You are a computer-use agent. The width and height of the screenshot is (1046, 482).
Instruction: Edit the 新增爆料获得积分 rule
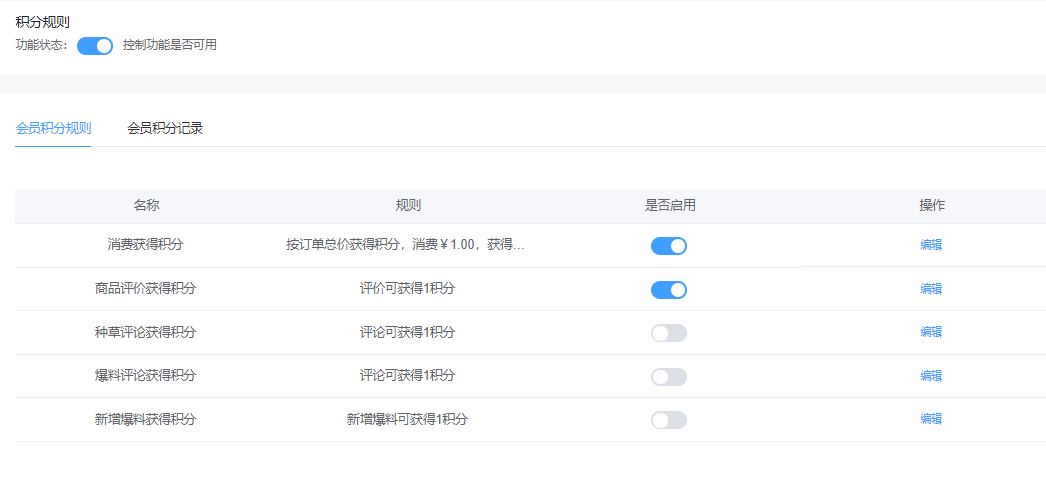[931, 419]
